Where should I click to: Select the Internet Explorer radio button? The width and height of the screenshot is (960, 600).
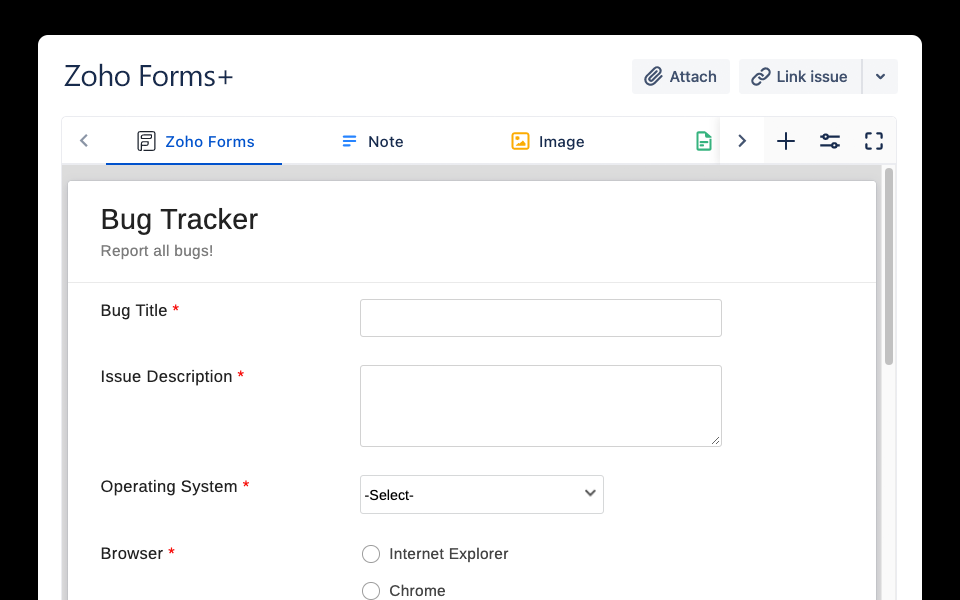point(371,553)
